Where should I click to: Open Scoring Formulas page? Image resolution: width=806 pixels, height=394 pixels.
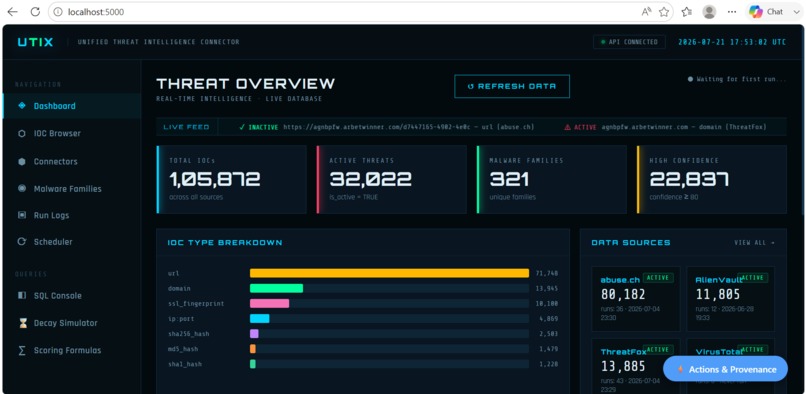pos(72,350)
